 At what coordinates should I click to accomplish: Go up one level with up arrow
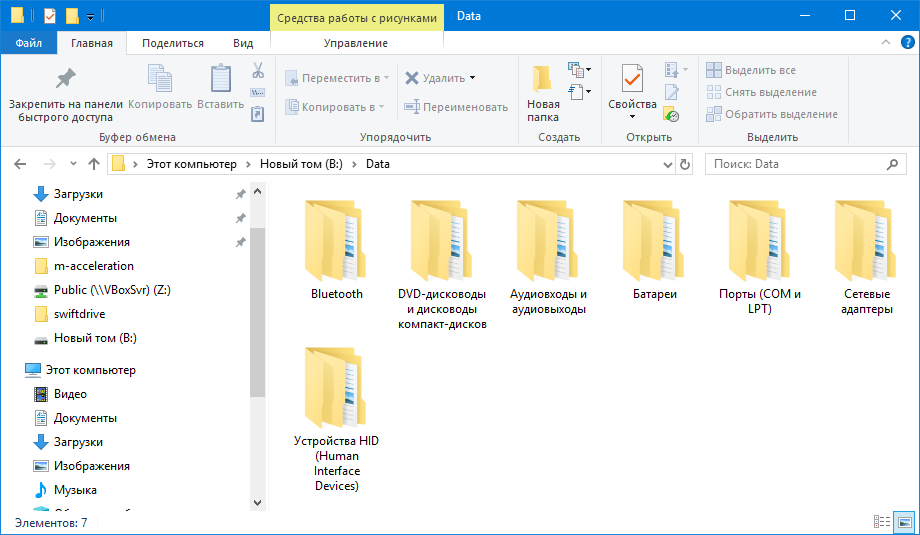94,164
